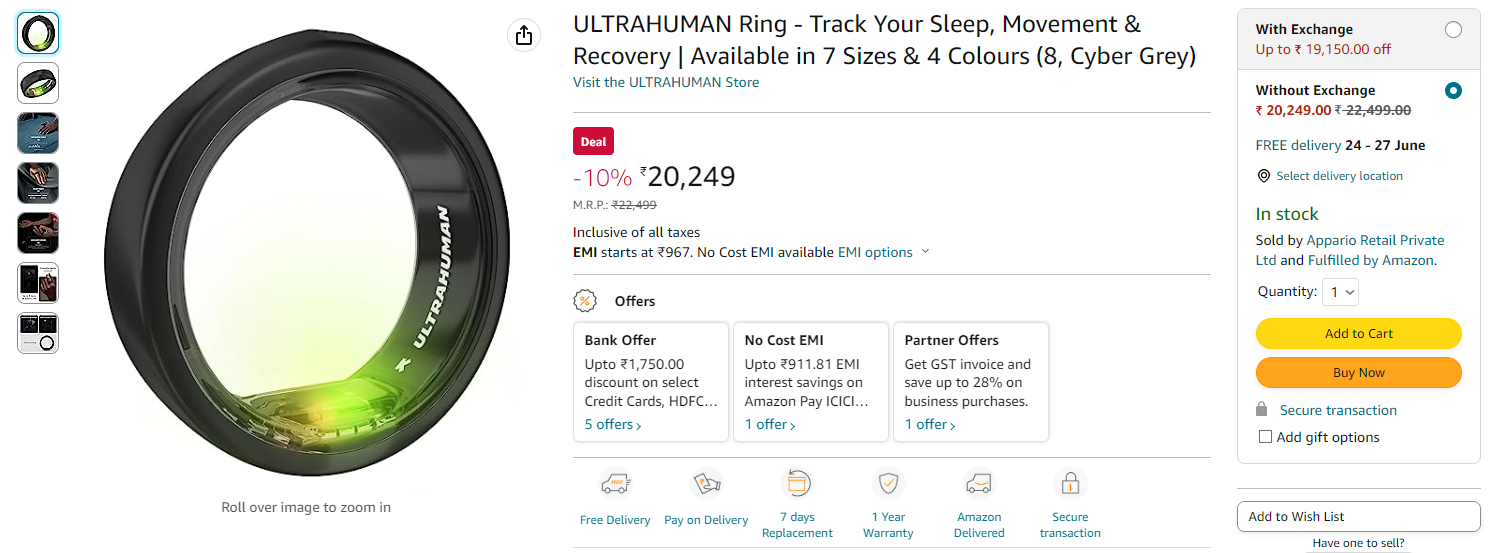This screenshot has height=553, width=1491.
Task: Click the delivery location pin icon
Action: [x=1264, y=176]
